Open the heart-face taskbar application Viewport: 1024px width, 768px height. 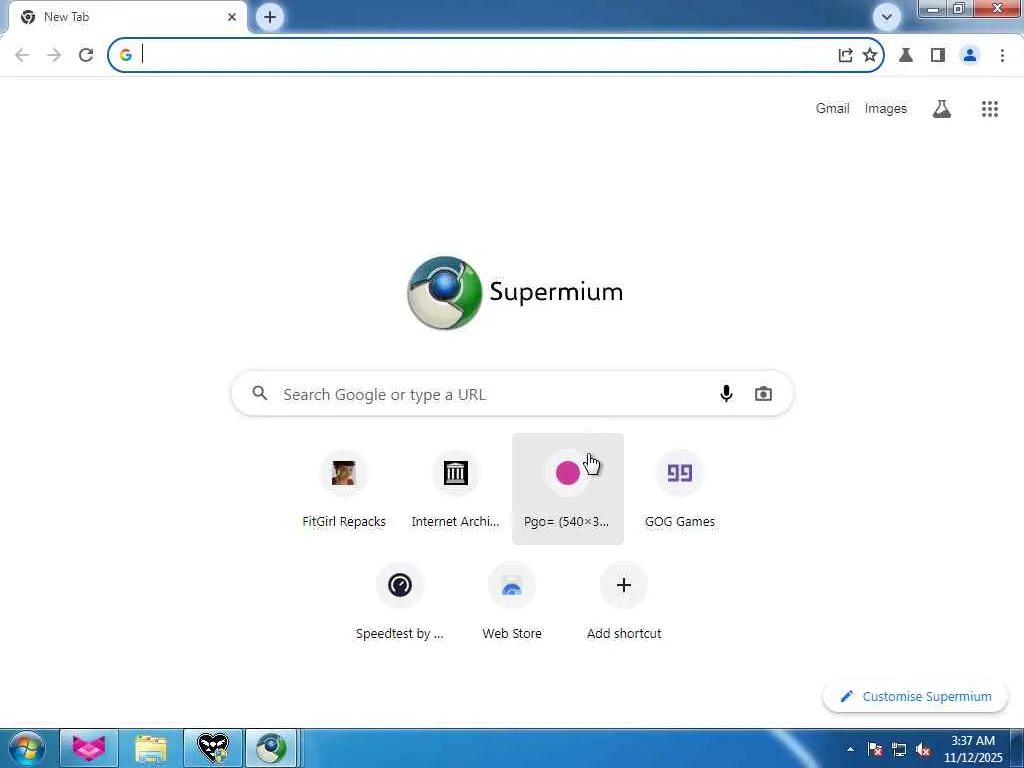[213, 748]
